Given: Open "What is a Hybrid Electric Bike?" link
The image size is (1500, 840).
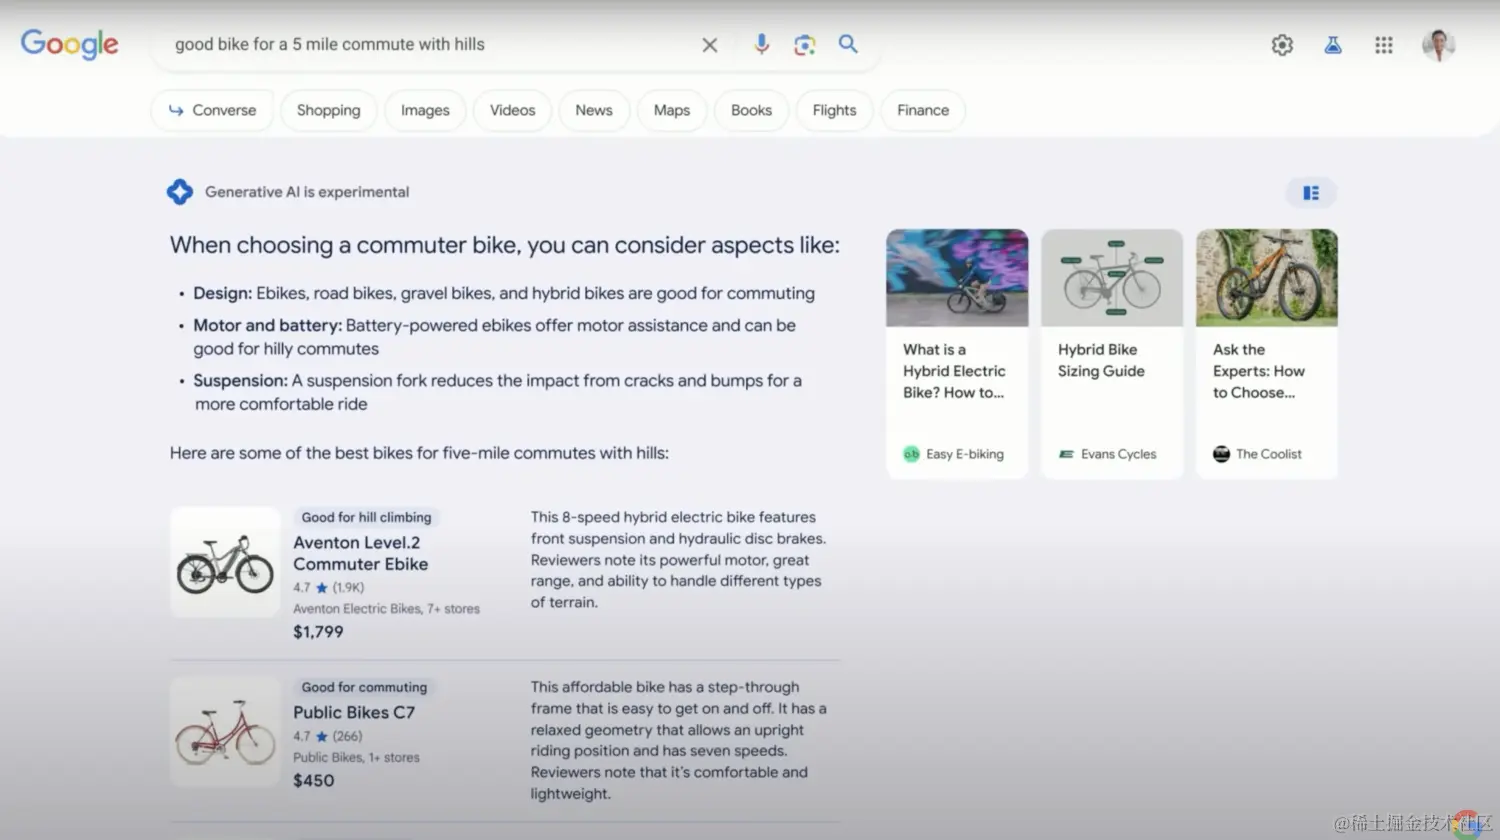Looking at the screenshot, I should 954,371.
